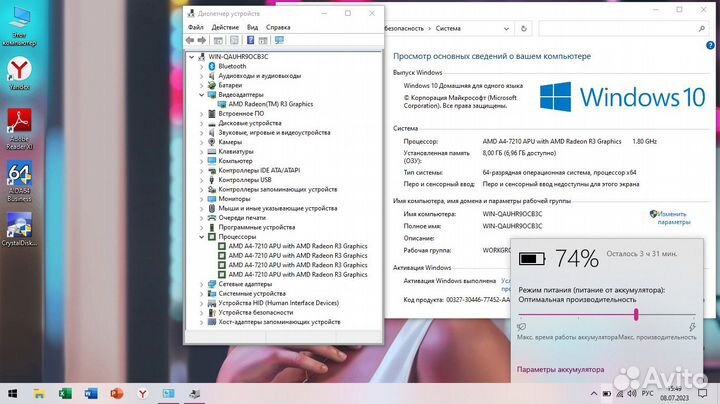This screenshot has height=404, width=720.
Task: Open File Explorer from taskbar
Action: click(x=39, y=393)
